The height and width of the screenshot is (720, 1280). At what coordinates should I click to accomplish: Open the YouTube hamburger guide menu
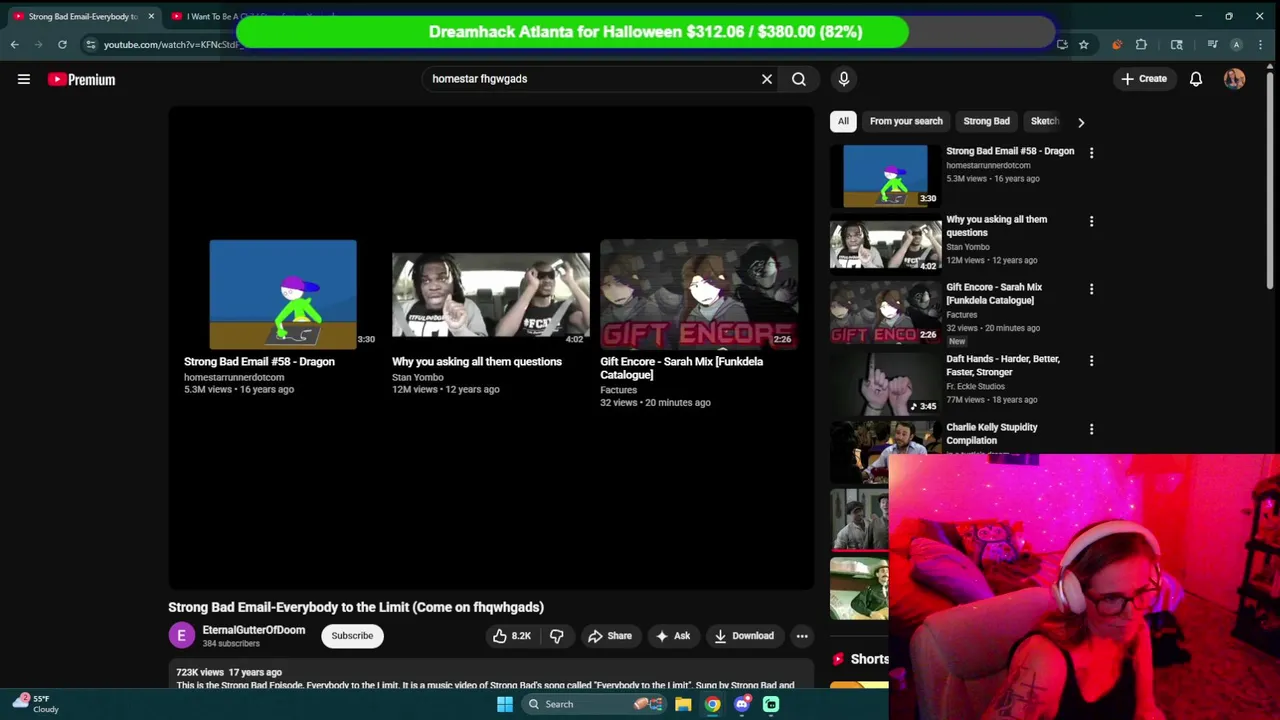point(24,79)
